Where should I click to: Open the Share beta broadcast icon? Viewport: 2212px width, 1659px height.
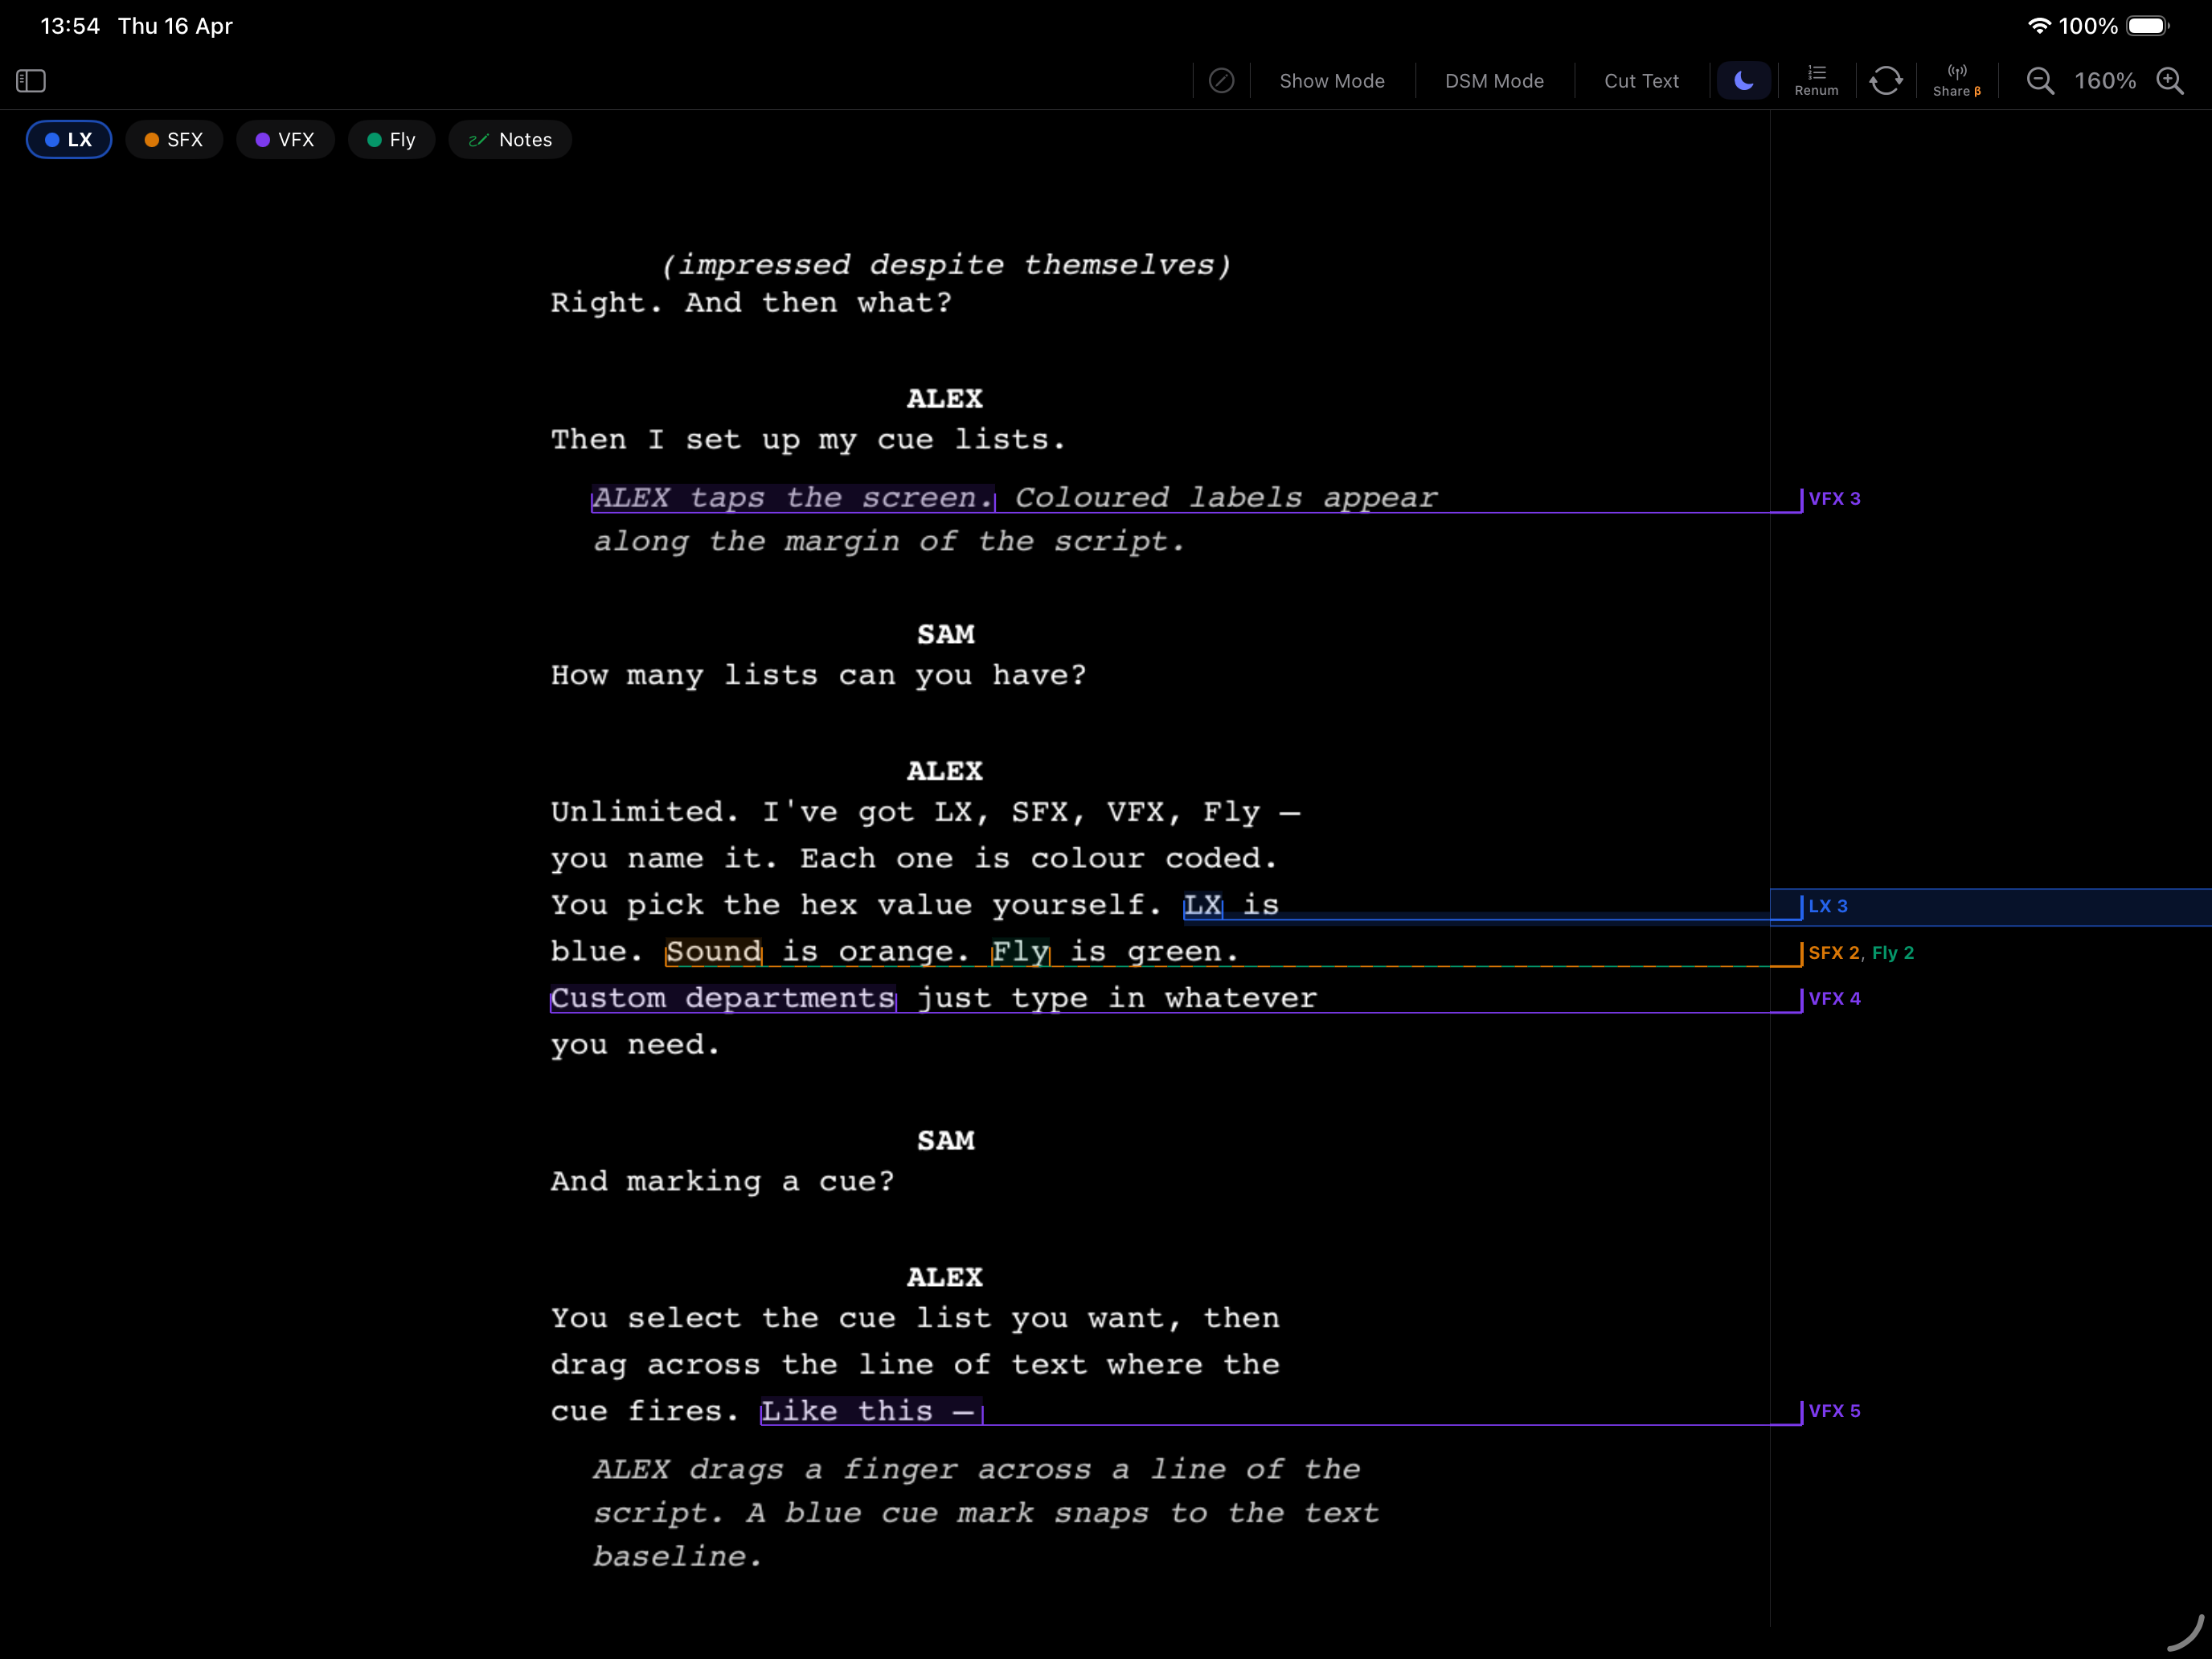coord(1956,81)
